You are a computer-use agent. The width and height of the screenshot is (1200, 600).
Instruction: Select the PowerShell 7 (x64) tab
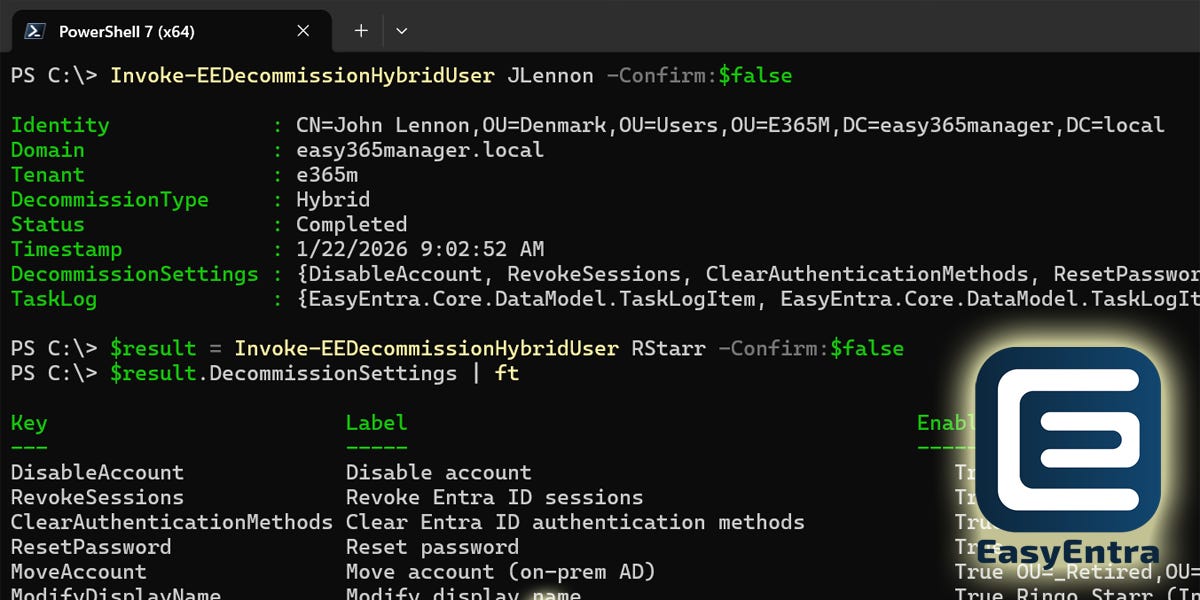[171, 31]
